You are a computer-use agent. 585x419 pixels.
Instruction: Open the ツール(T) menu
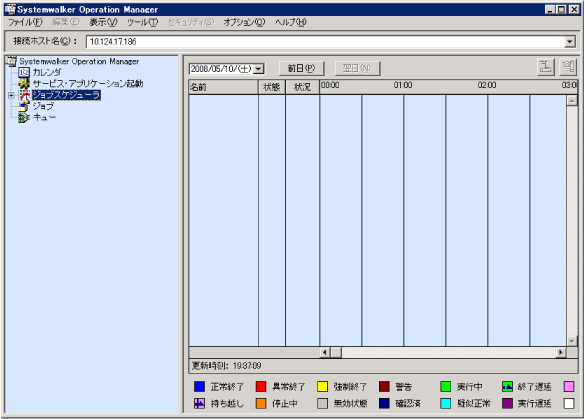click(x=143, y=22)
